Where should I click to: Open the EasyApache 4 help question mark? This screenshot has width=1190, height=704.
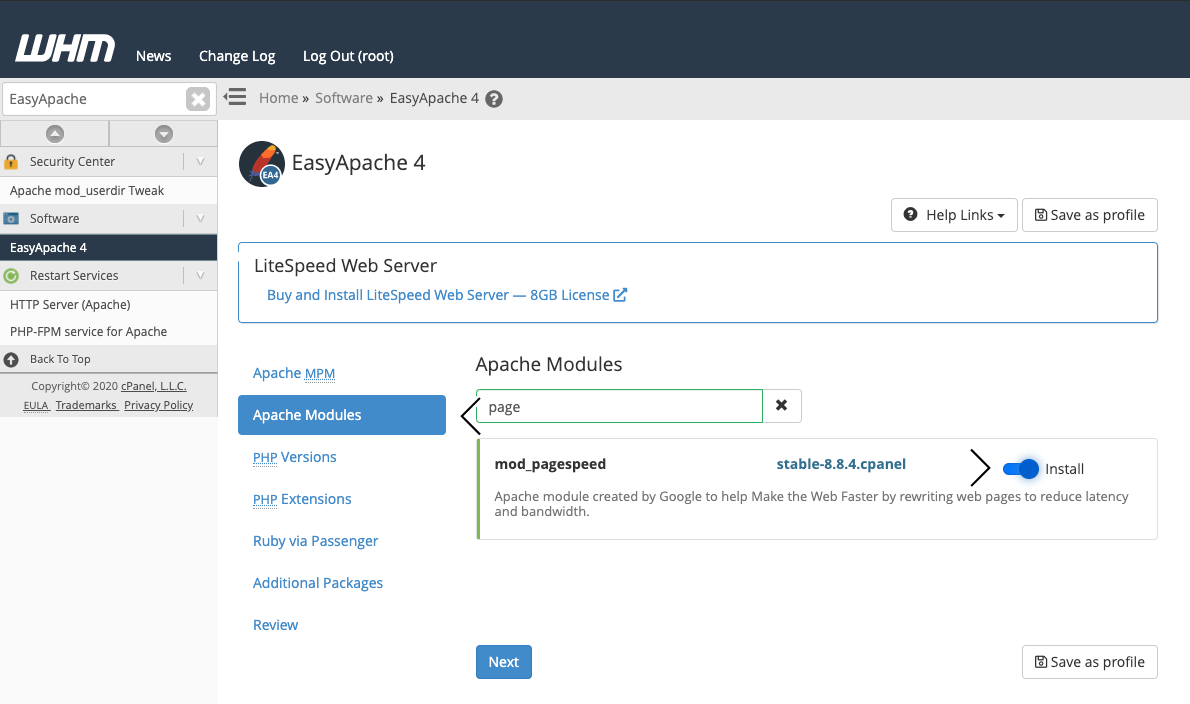click(494, 99)
